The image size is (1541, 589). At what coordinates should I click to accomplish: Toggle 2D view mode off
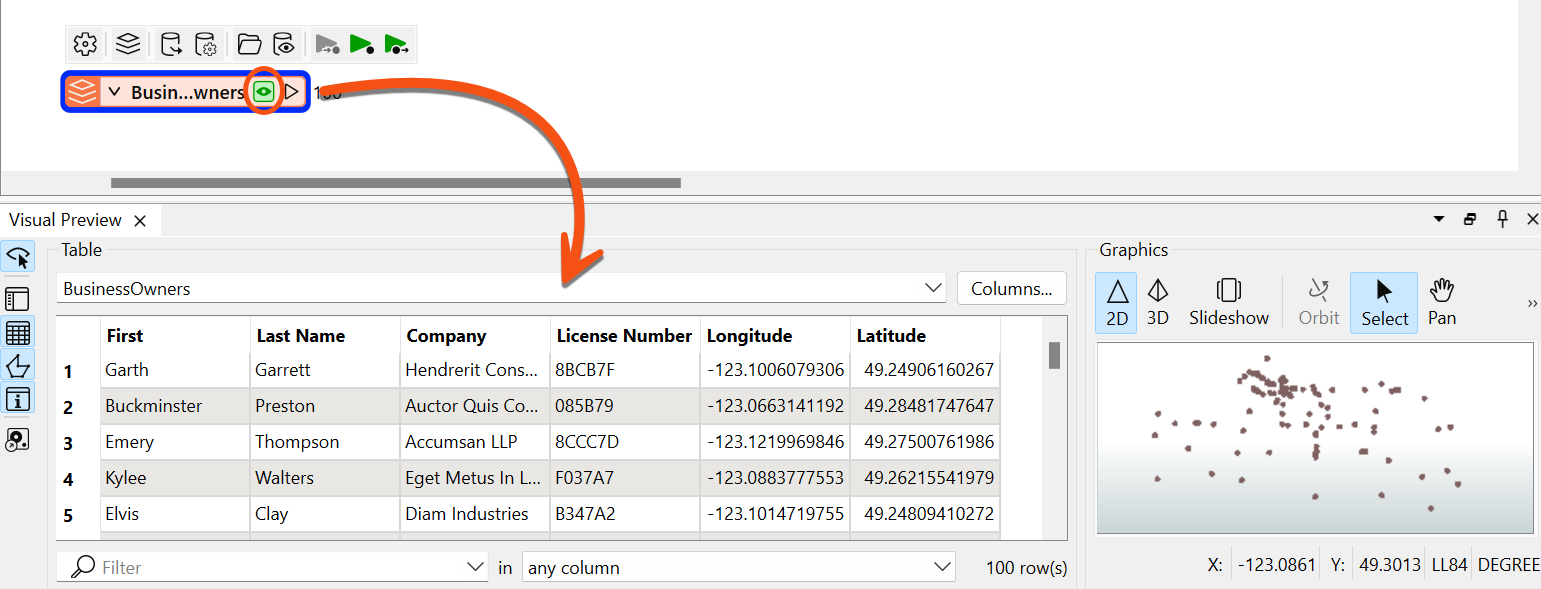1116,302
